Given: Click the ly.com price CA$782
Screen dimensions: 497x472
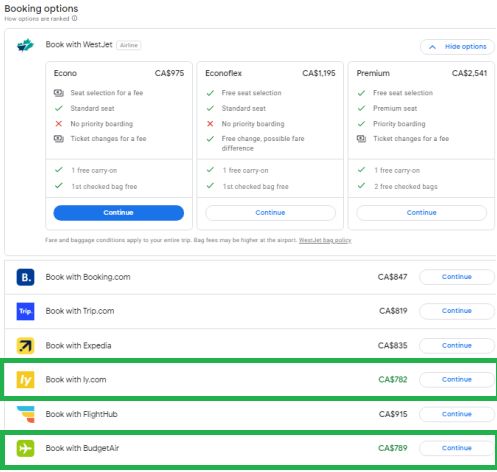Looking at the screenshot, I should (x=393, y=380).
